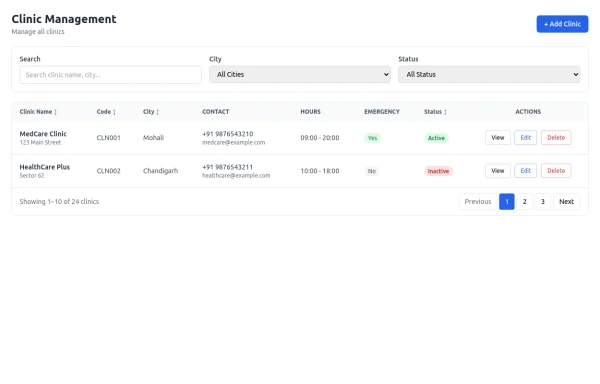The height and width of the screenshot is (384, 600).
Task: Click email healthcare@example.com
Action: click(x=236, y=176)
